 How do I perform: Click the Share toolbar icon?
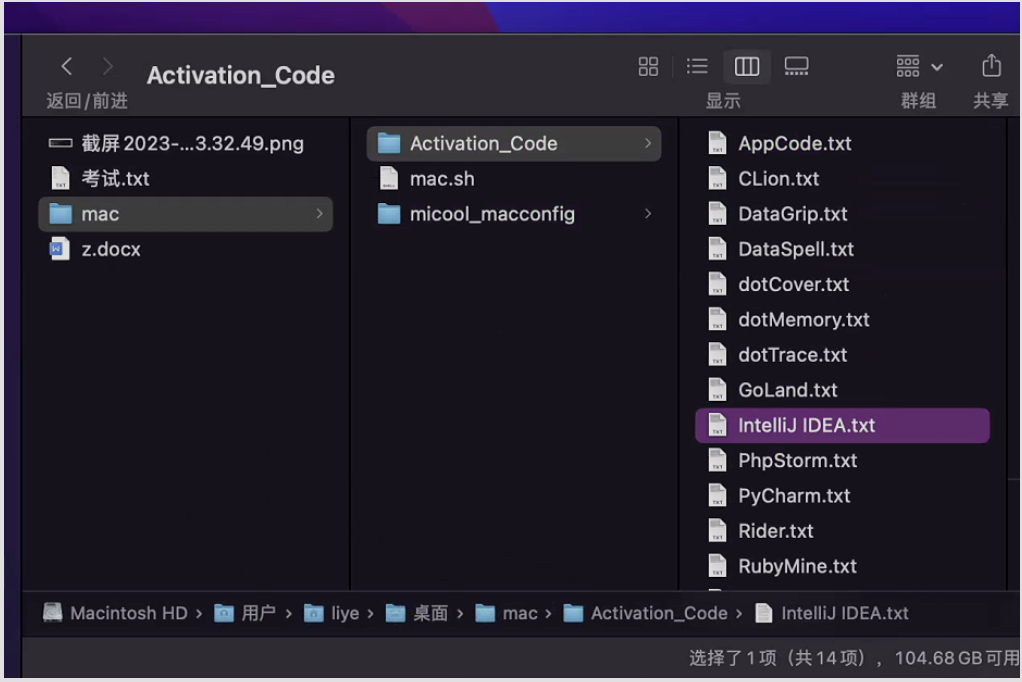coord(990,66)
